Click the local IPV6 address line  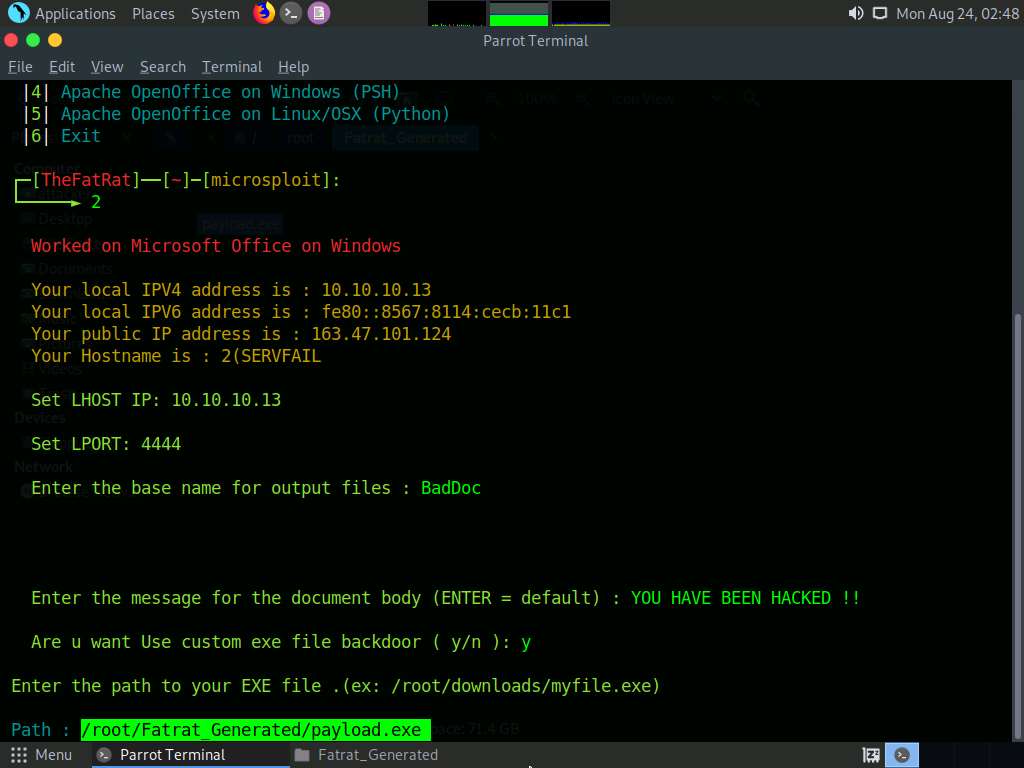(x=301, y=312)
